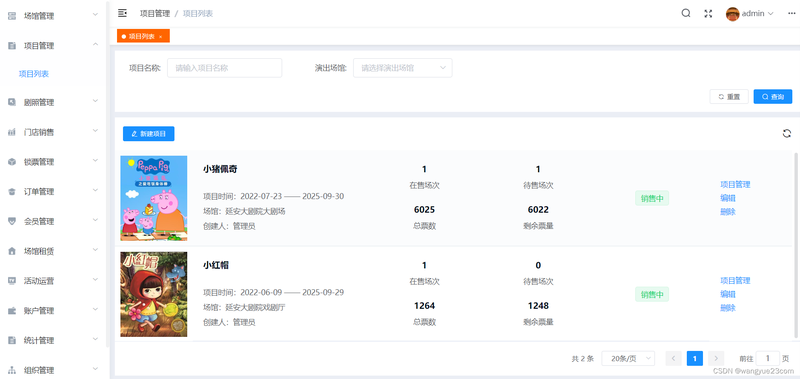The width and height of the screenshot is (800, 379).
Task: Click the 查询 search button
Action: click(772, 96)
